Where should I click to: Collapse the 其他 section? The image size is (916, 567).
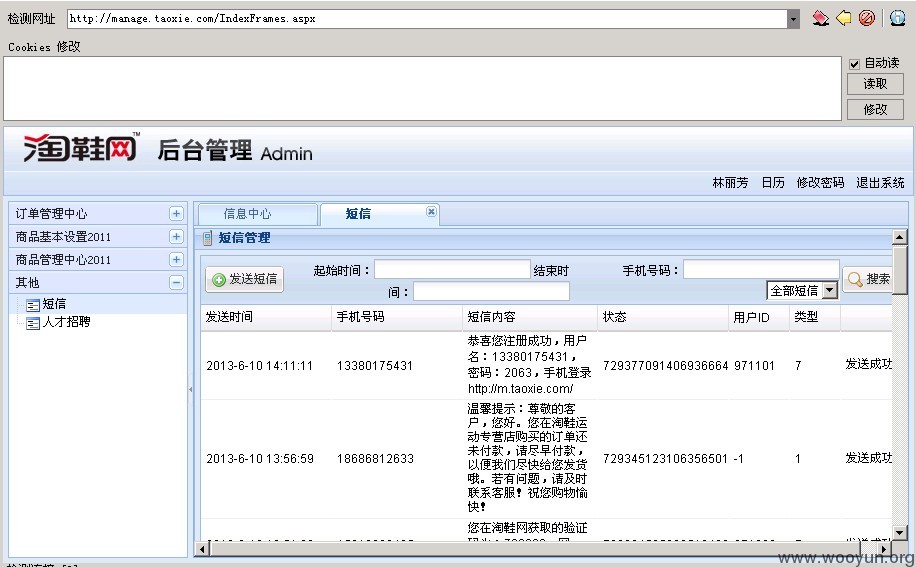point(176,283)
